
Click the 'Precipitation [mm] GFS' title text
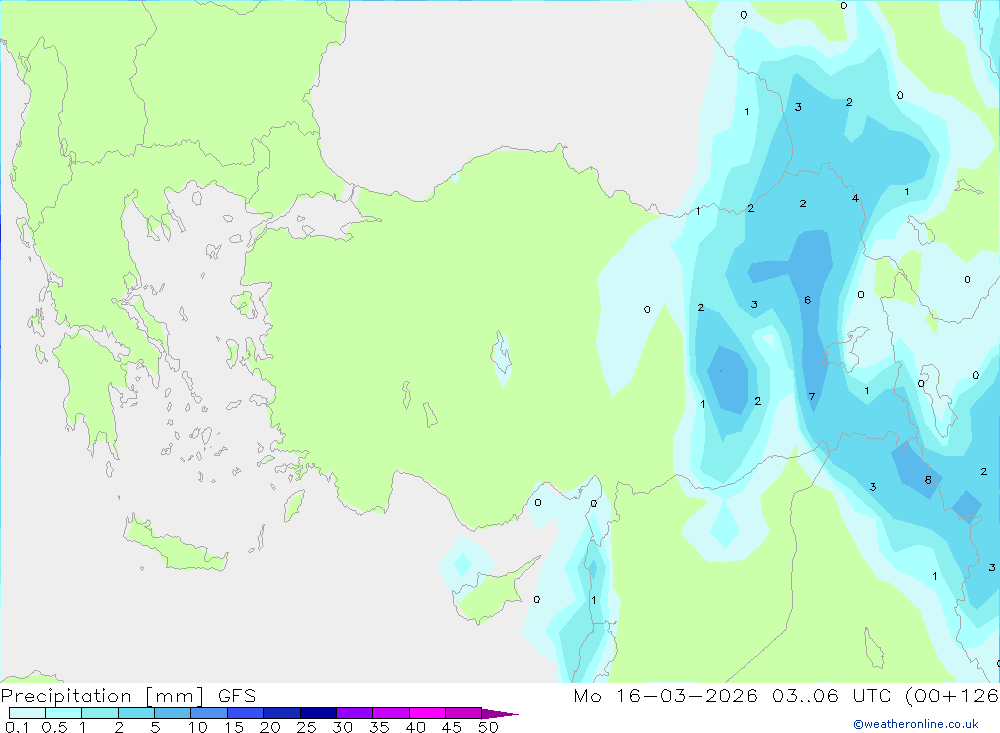128,696
